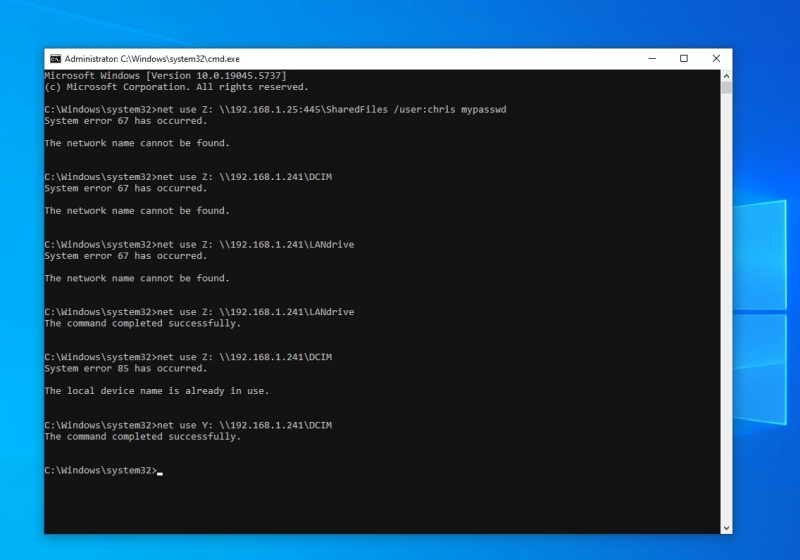Click the cmd.exe icon in the title bar
Image resolution: width=800 pixels, height=560 pixels.
coord(55,59)
